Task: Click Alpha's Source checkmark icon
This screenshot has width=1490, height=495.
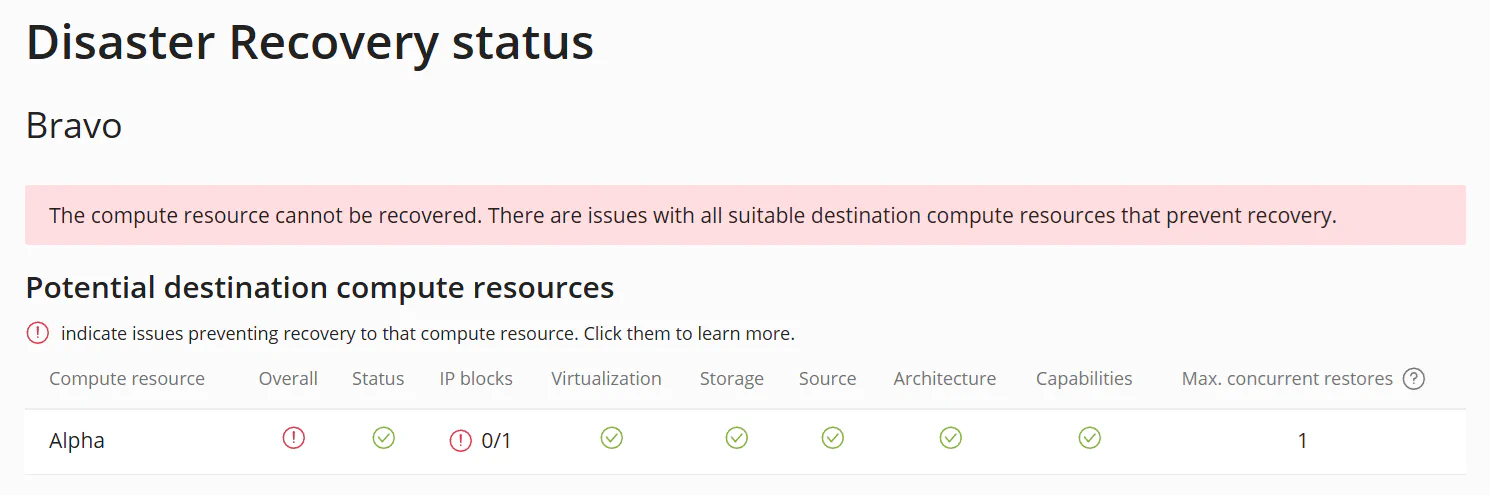Action: click(x=833, y=438)
